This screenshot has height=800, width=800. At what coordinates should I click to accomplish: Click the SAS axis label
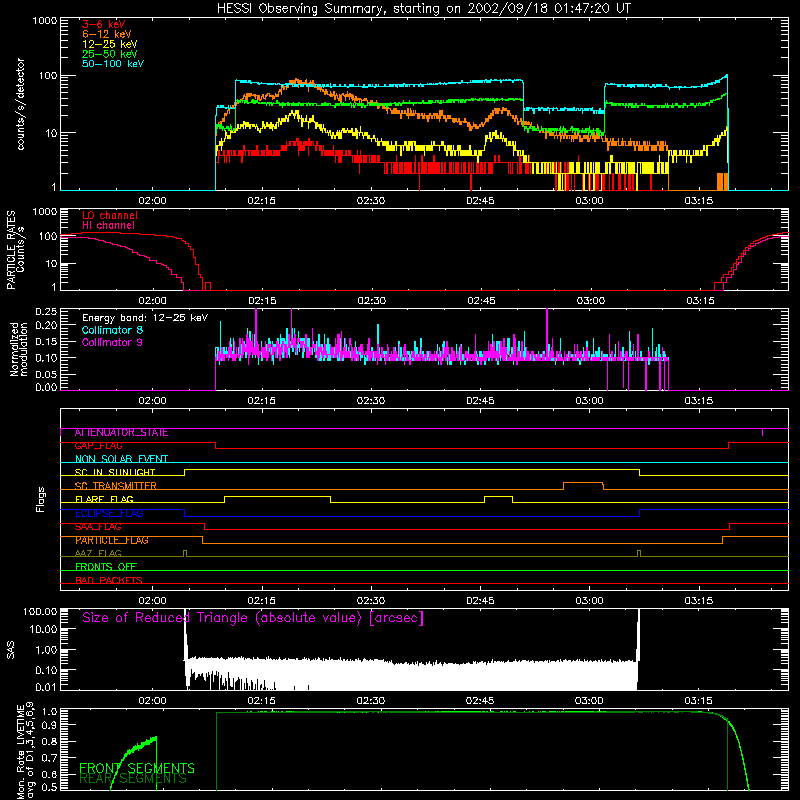tap(10, 650)
